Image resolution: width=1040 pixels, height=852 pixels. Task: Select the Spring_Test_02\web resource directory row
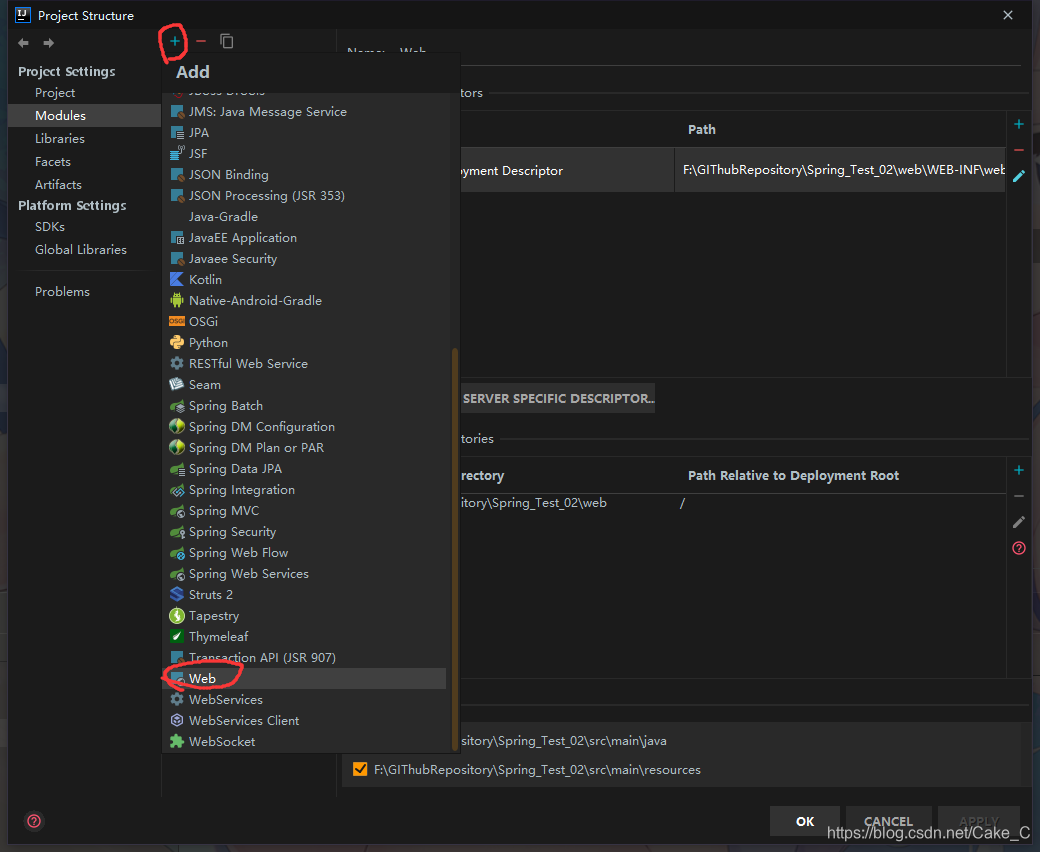coord(733,503)
